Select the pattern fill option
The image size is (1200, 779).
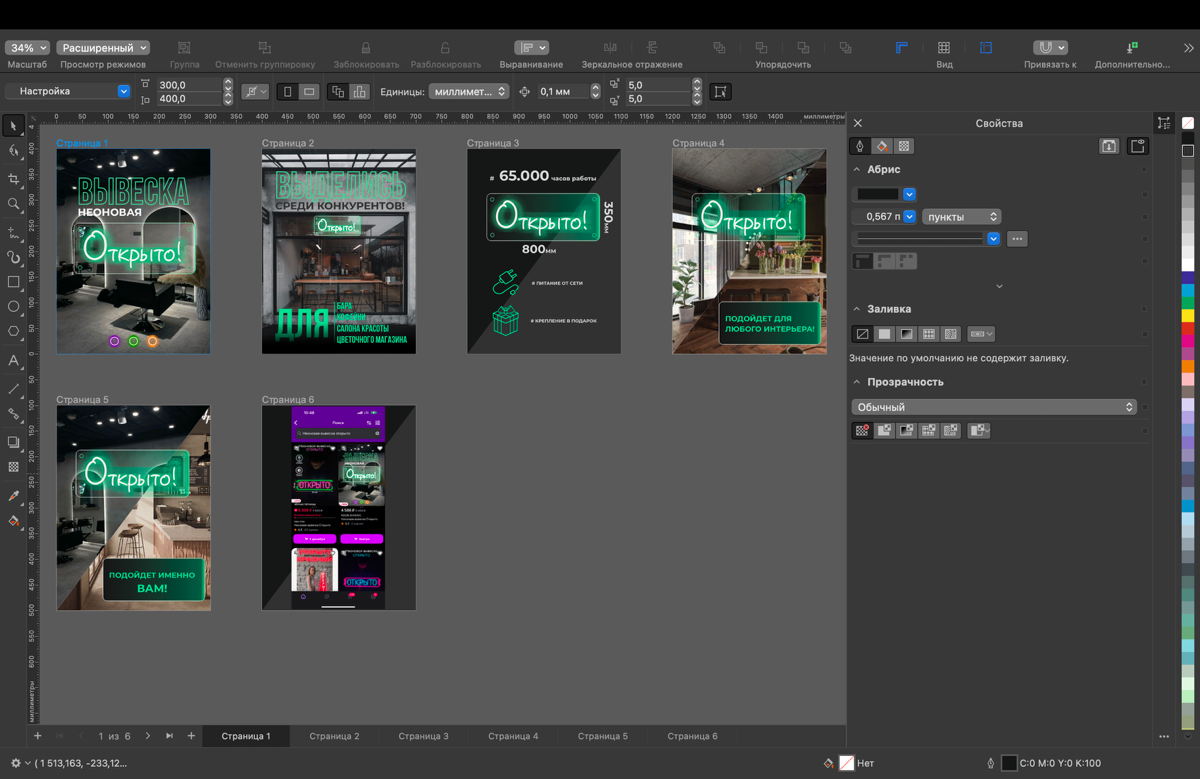click(928, 334)
